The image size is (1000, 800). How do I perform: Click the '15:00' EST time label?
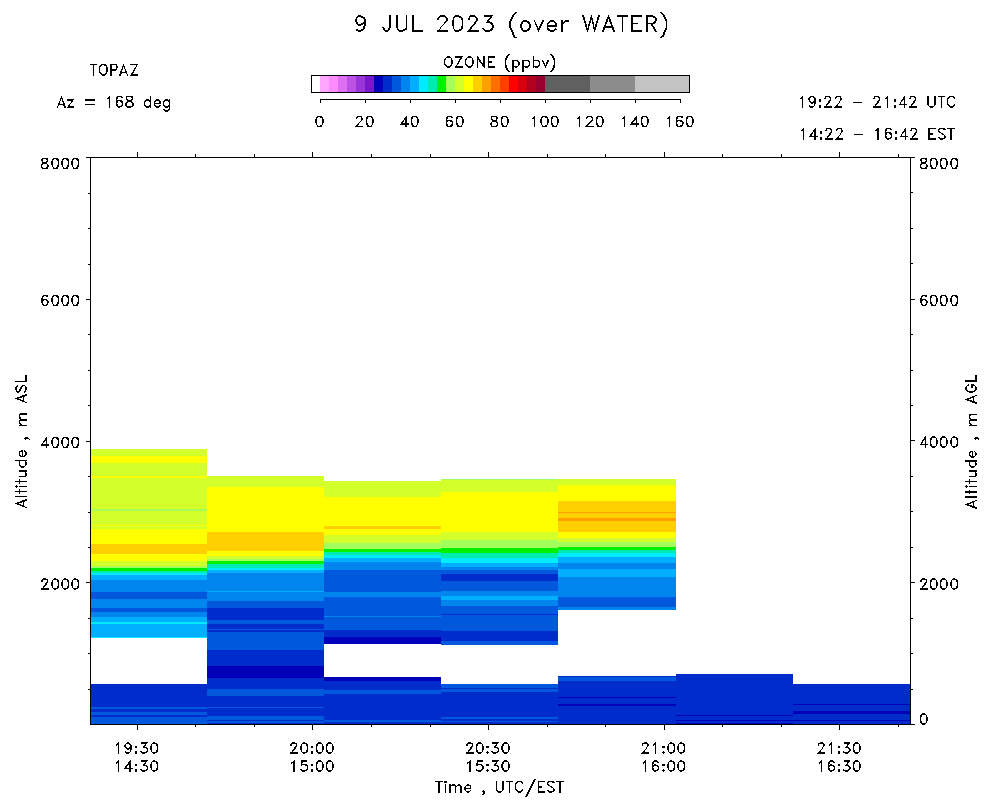pyautogui.click(x=312, y=766)
